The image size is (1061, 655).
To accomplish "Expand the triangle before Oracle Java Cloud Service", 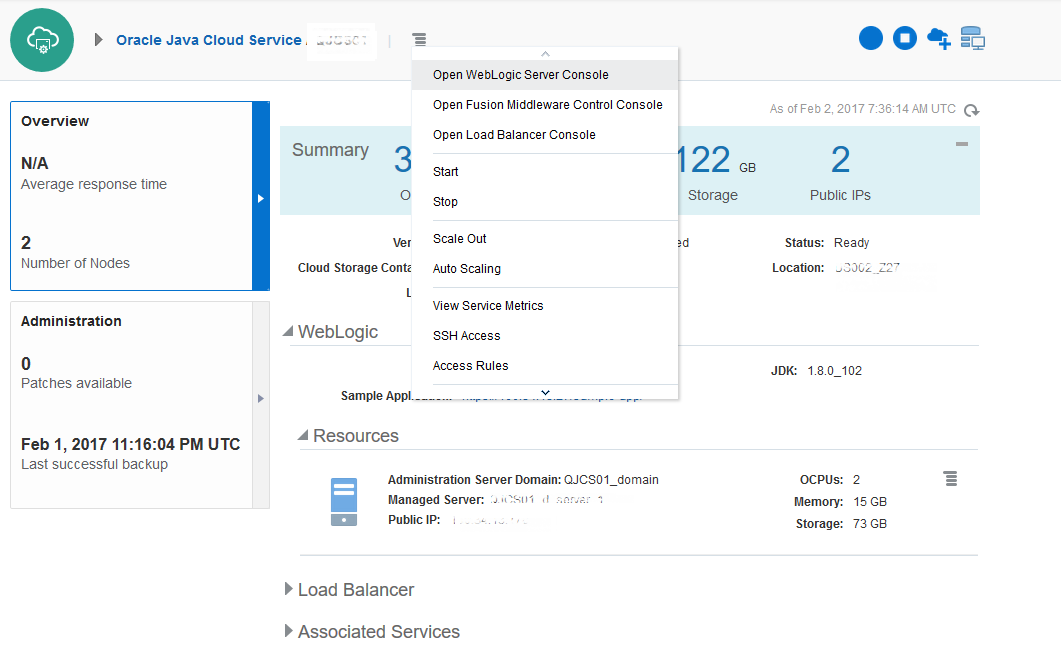I will point(99,40).
